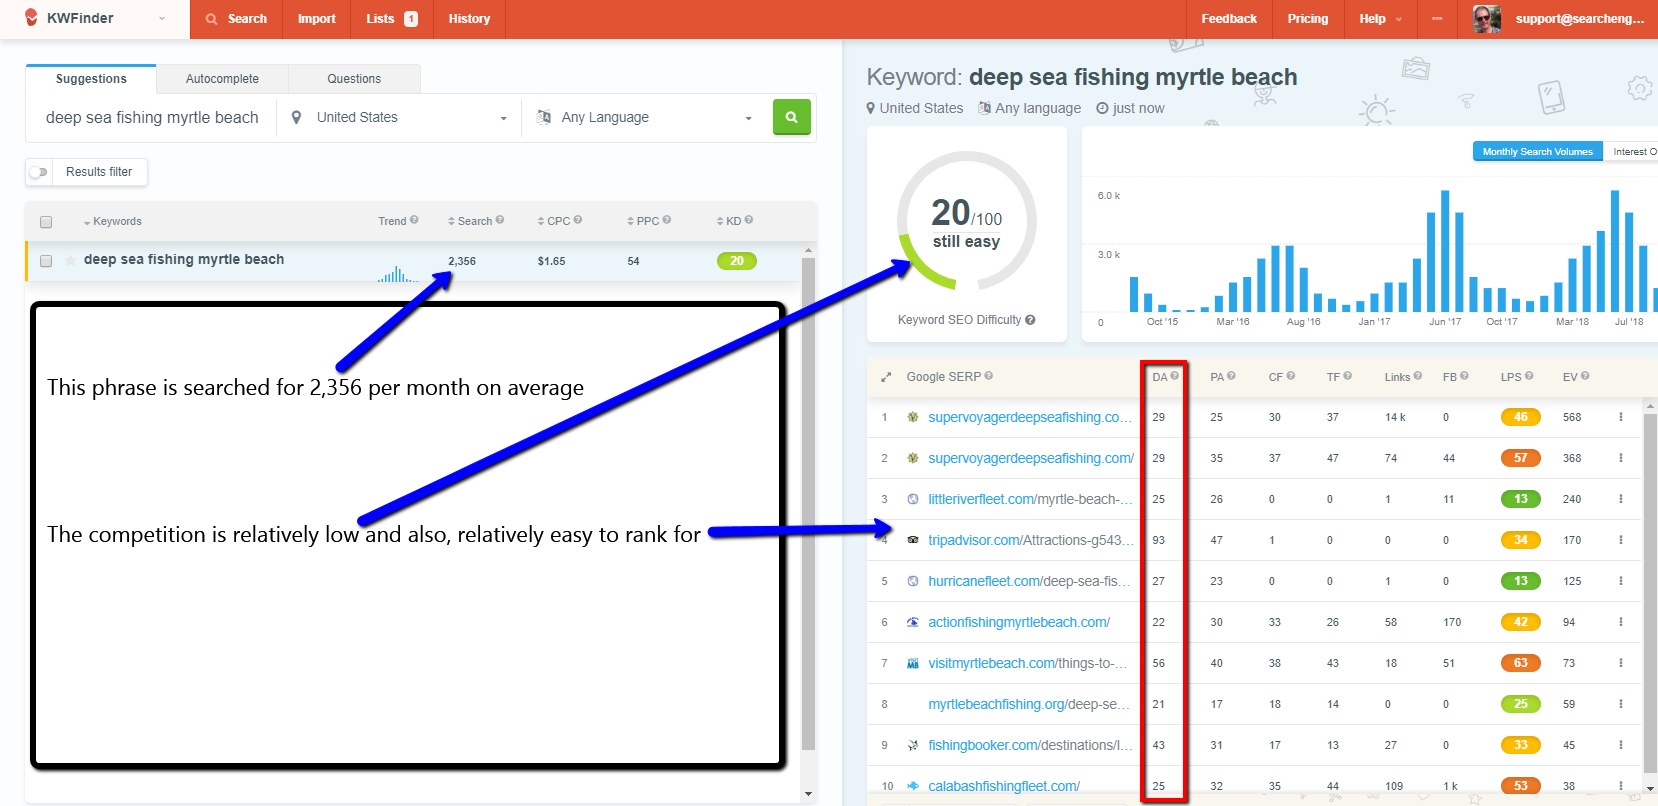This screenshot has height=806, width=1658.
Task: Sort the list by CPC column
Action: 554,221
